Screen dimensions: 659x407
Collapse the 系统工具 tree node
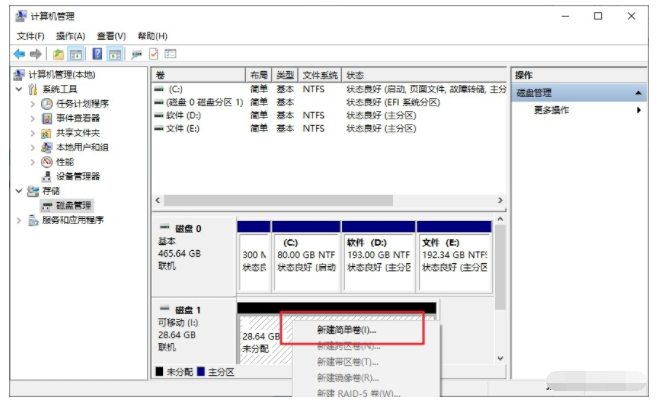tap(19, 89)
